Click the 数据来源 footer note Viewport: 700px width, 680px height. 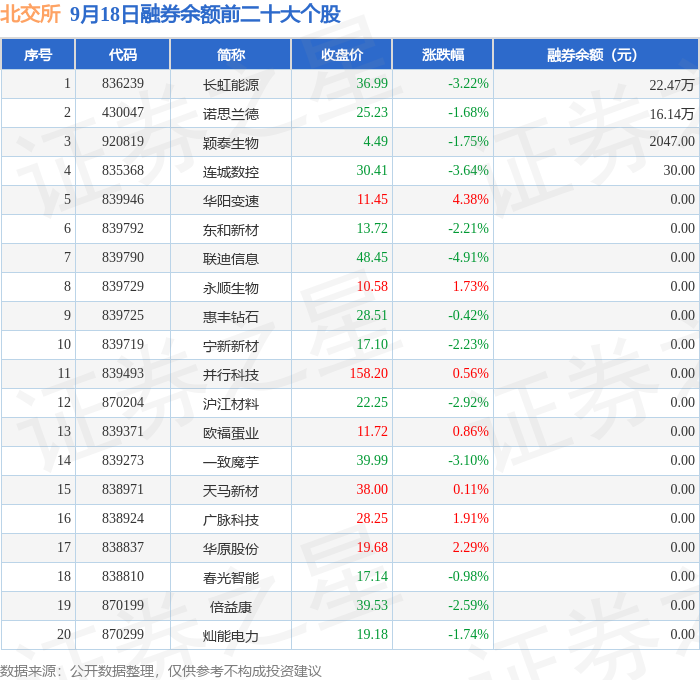(x=161, y=671)
